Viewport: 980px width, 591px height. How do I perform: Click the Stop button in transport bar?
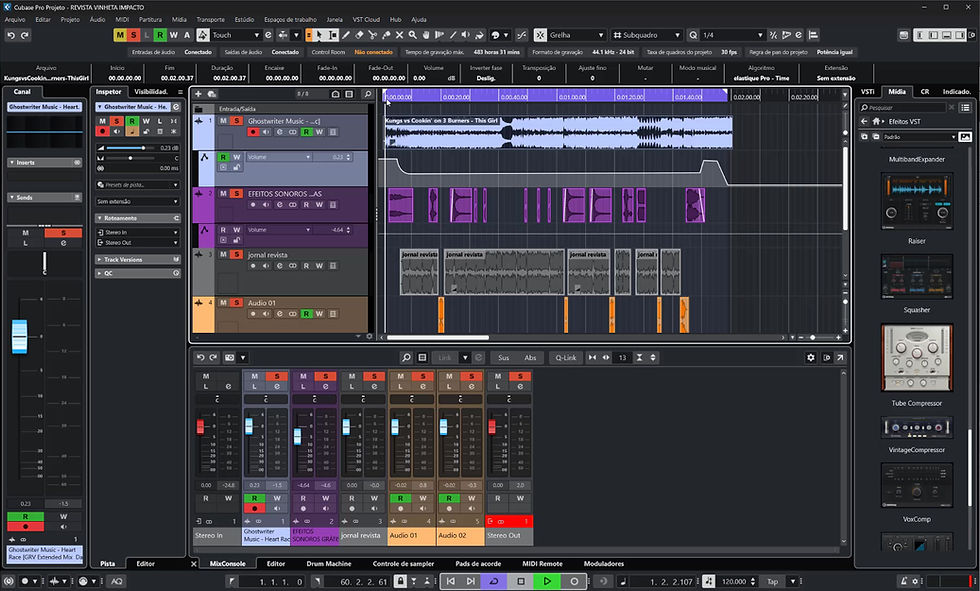(520, 581)
